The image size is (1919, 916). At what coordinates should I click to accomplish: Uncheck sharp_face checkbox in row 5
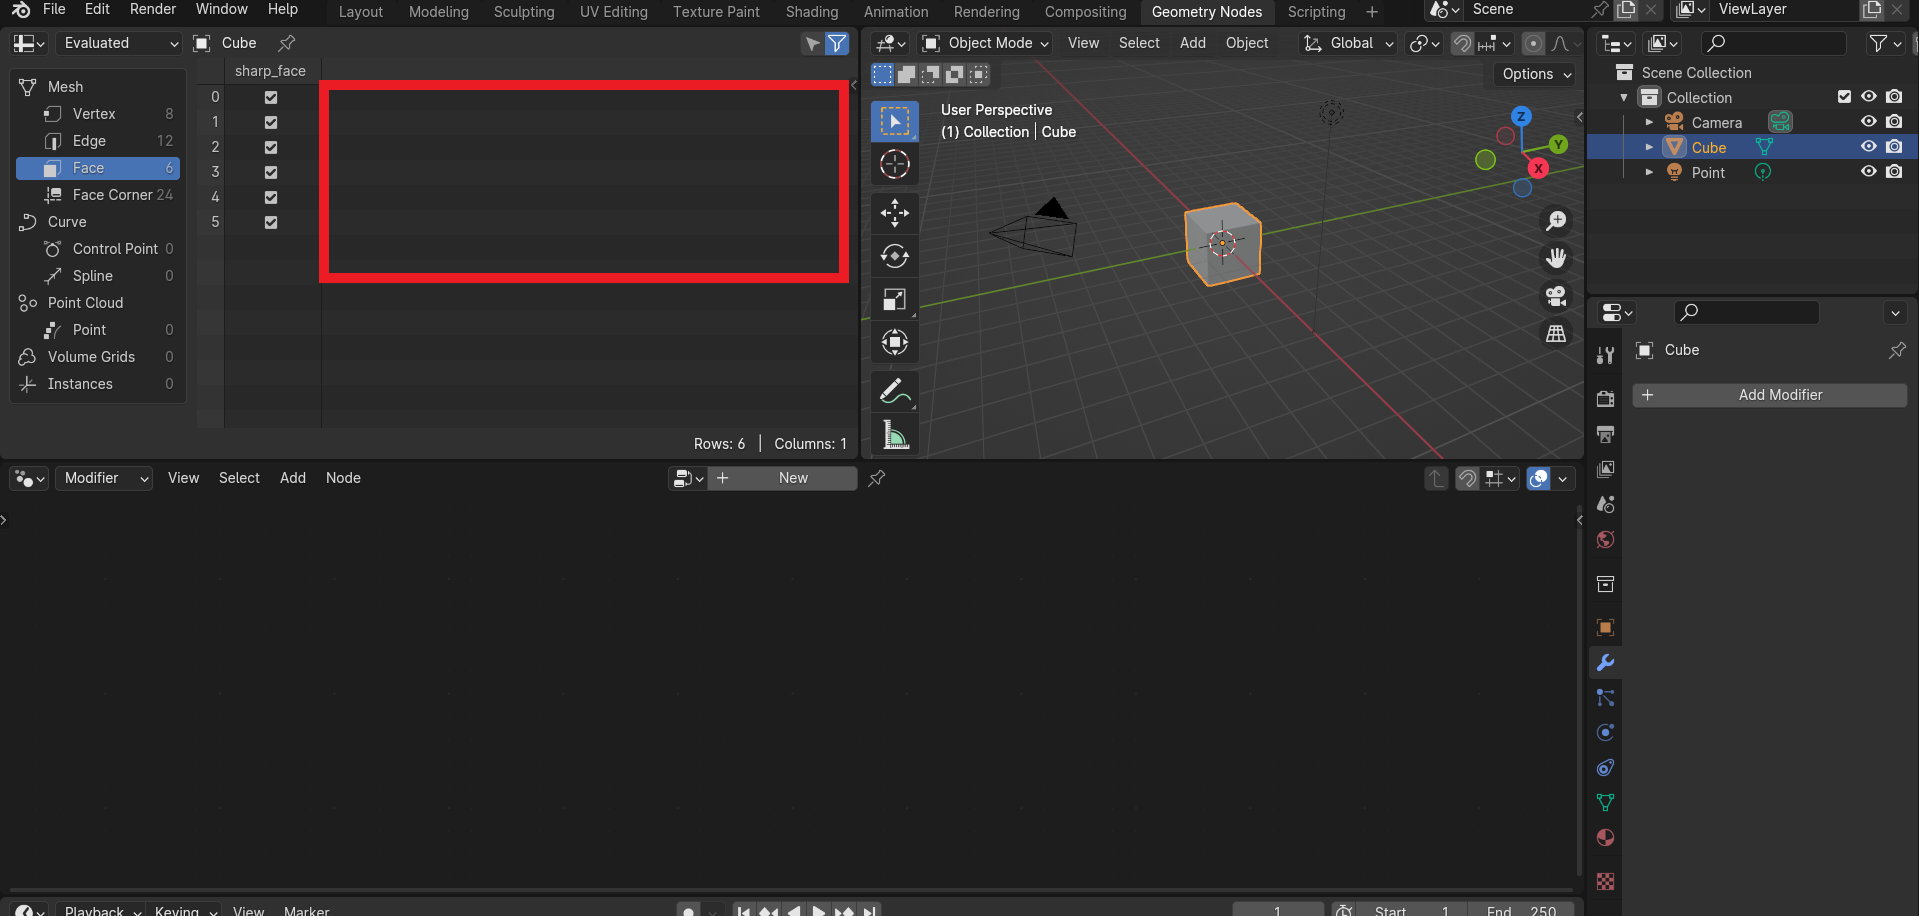click(x=271, y=222)
